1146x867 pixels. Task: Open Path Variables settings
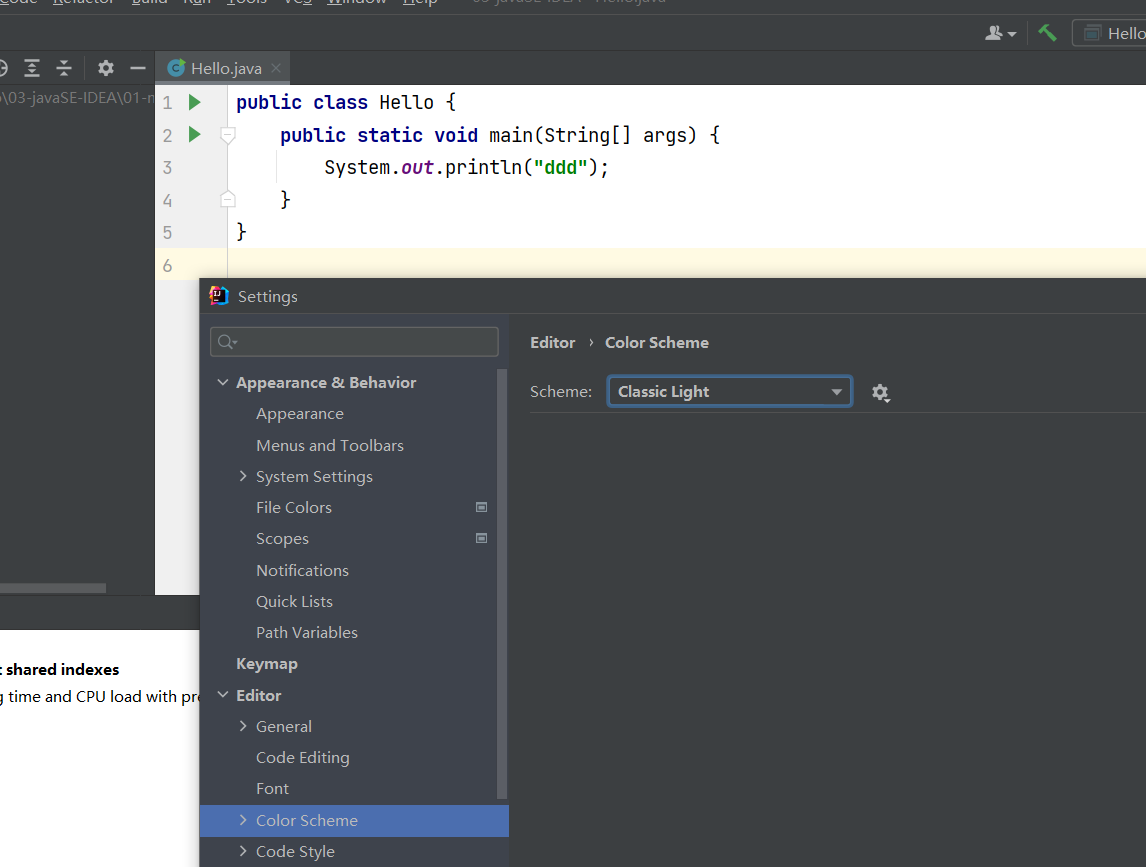(307, 632)
